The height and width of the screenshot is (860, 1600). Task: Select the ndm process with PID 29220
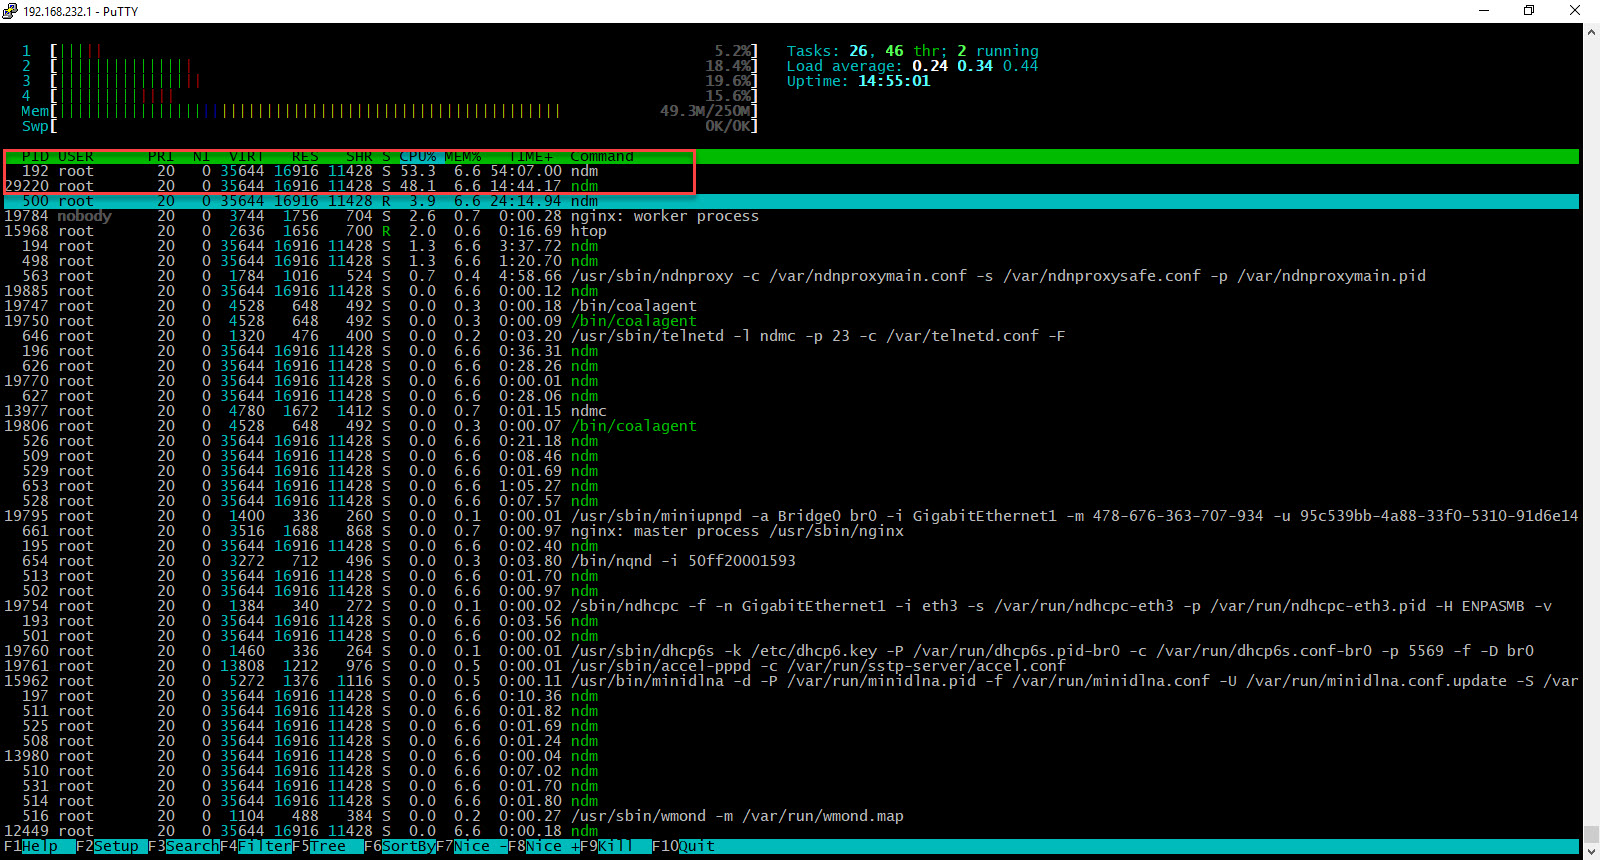[791, 186]
